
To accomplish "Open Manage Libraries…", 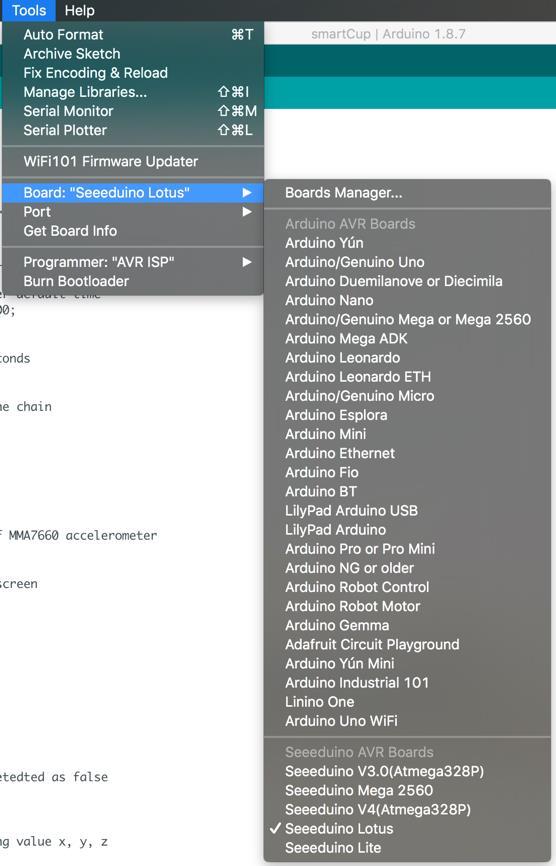I will (133, 92).
